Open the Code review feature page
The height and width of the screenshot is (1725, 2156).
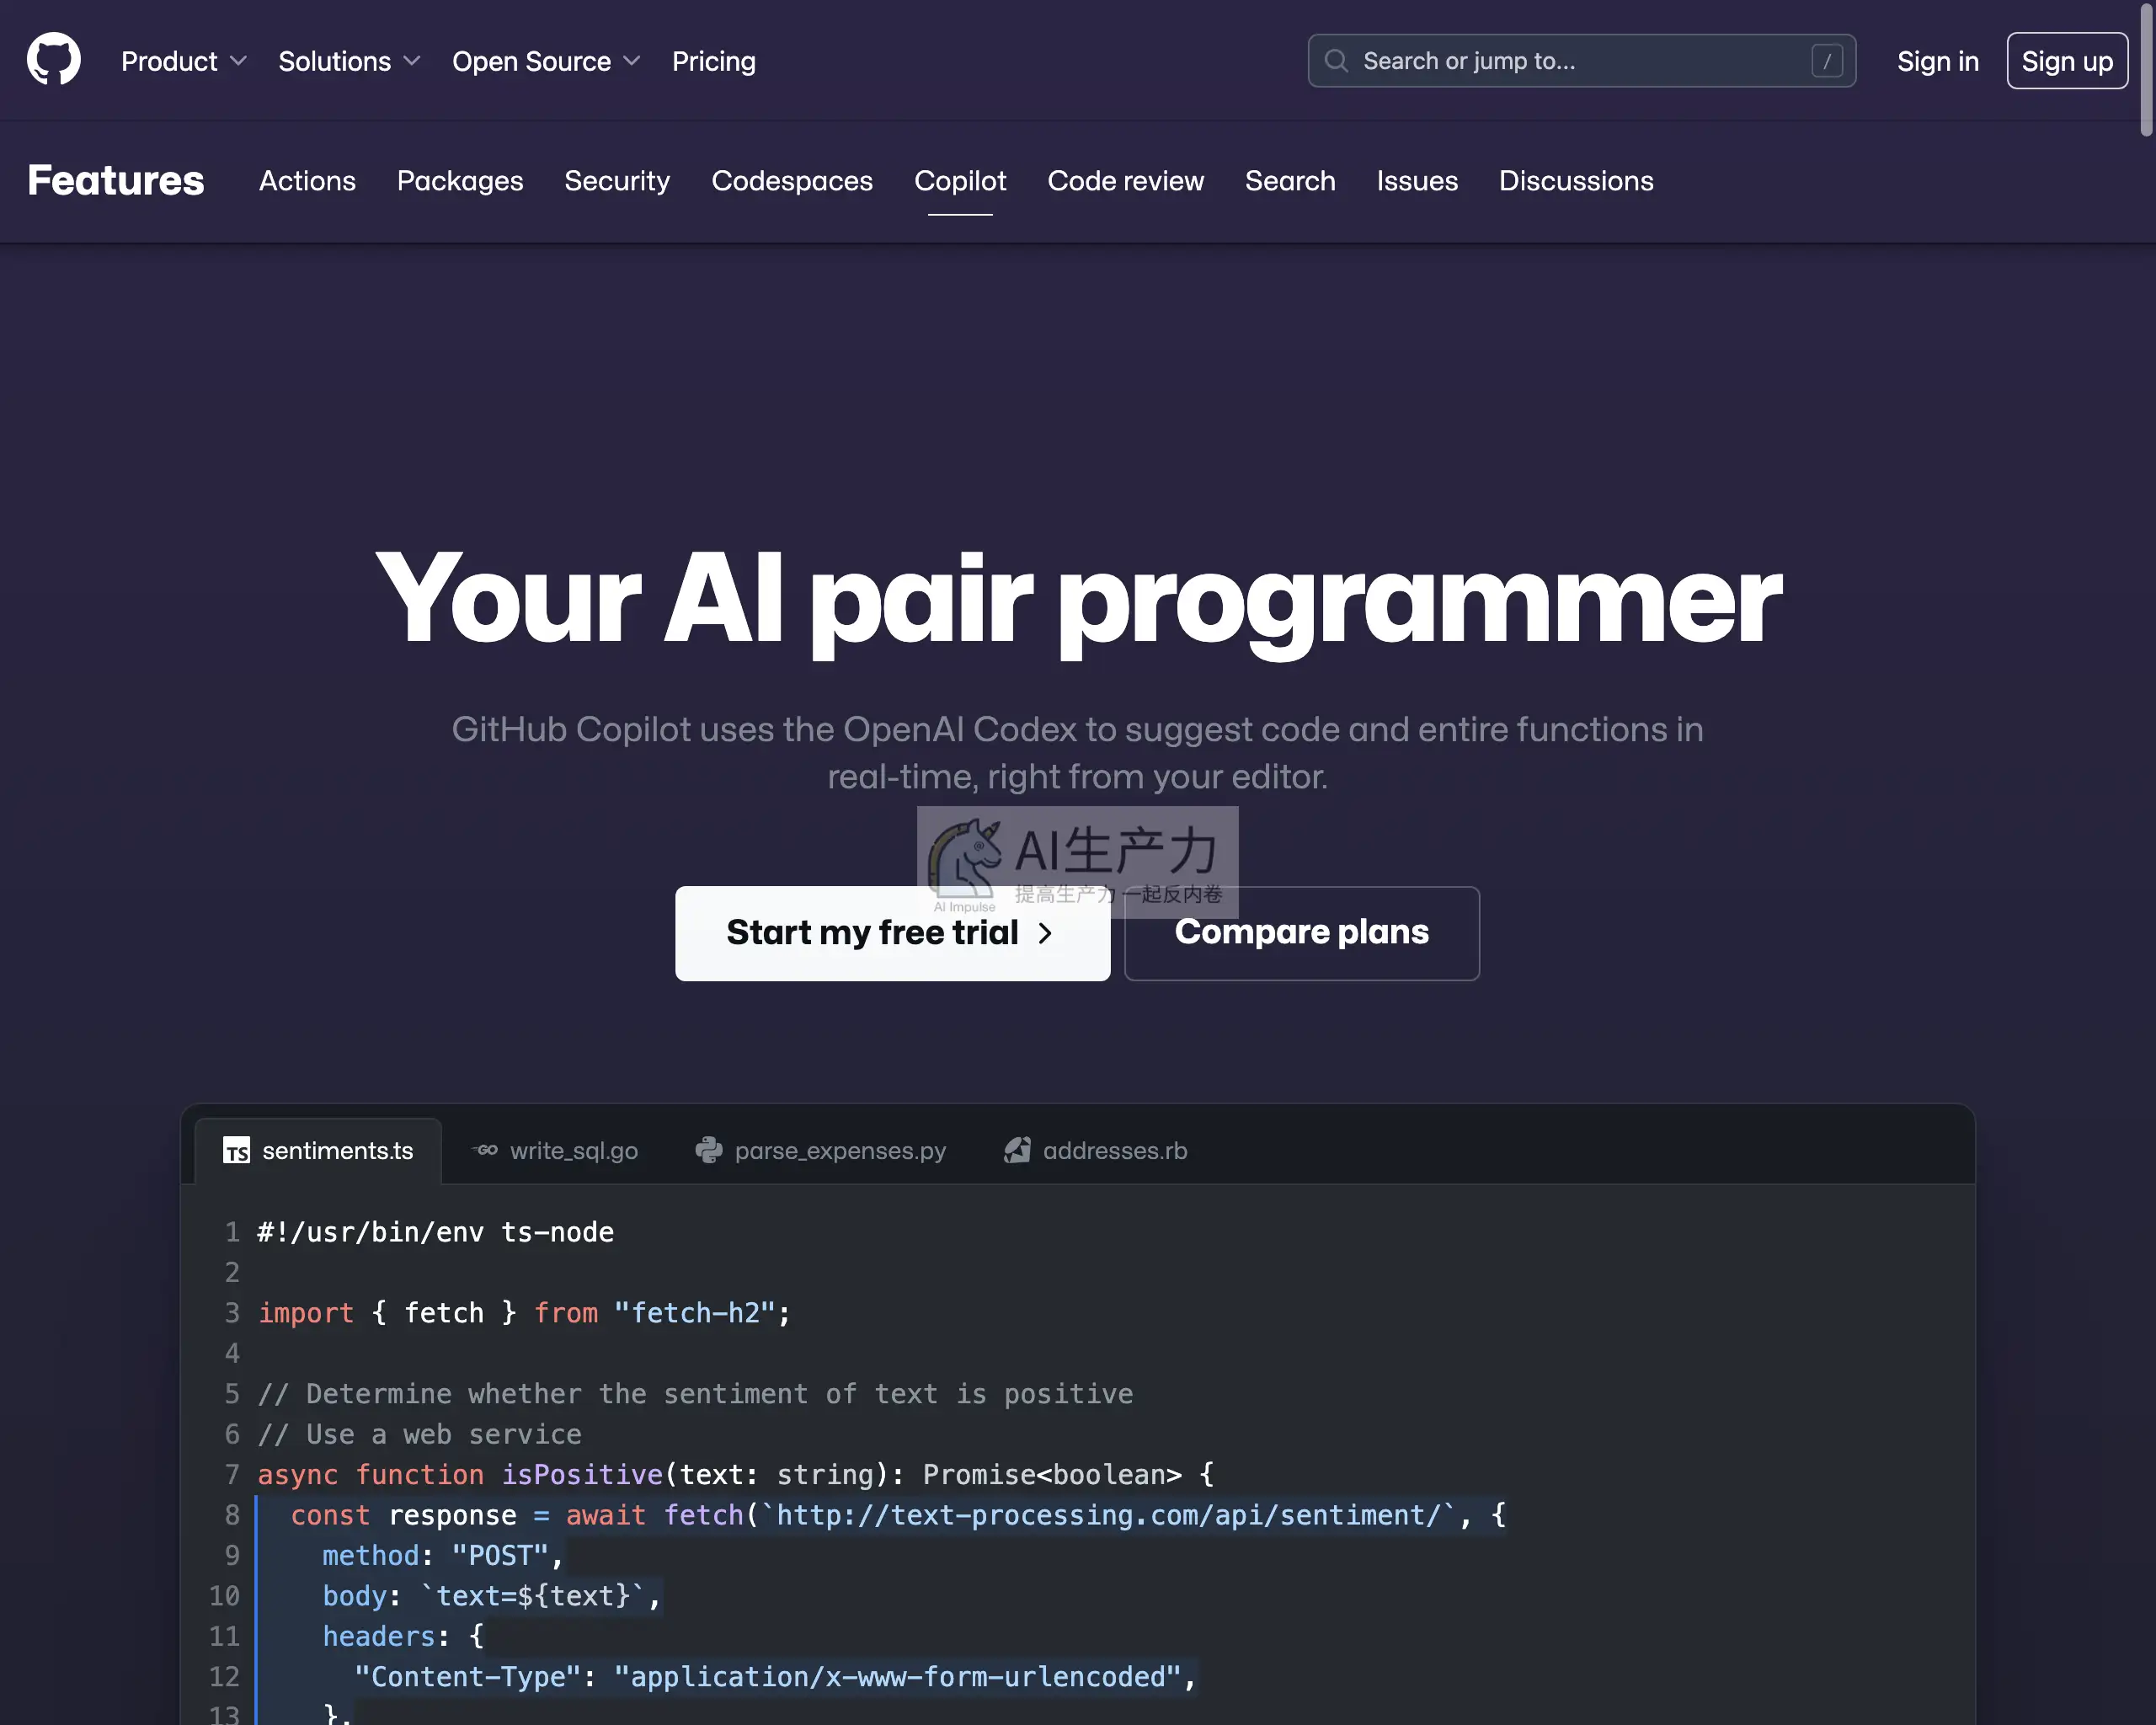coord(1126,181)
